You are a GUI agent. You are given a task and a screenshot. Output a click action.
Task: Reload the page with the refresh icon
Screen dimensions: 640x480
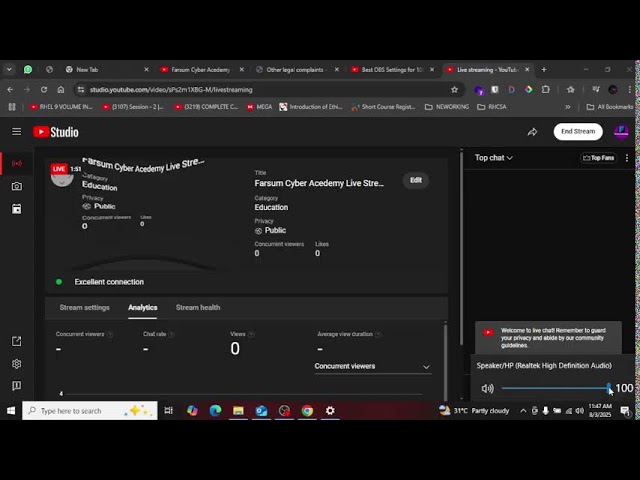44,89
